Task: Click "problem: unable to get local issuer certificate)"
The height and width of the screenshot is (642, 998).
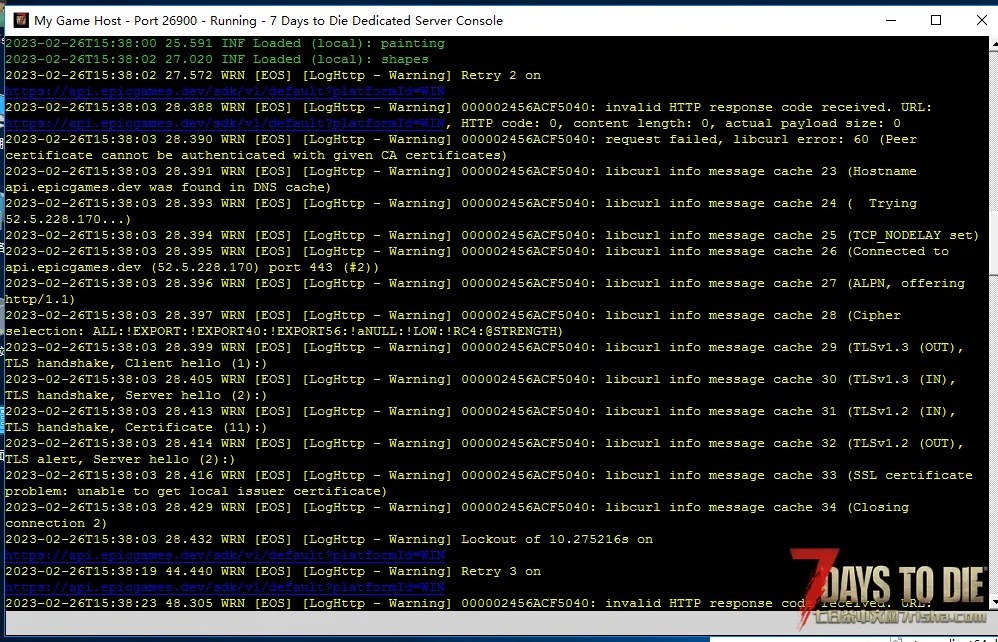Action: tap(196, 491)
